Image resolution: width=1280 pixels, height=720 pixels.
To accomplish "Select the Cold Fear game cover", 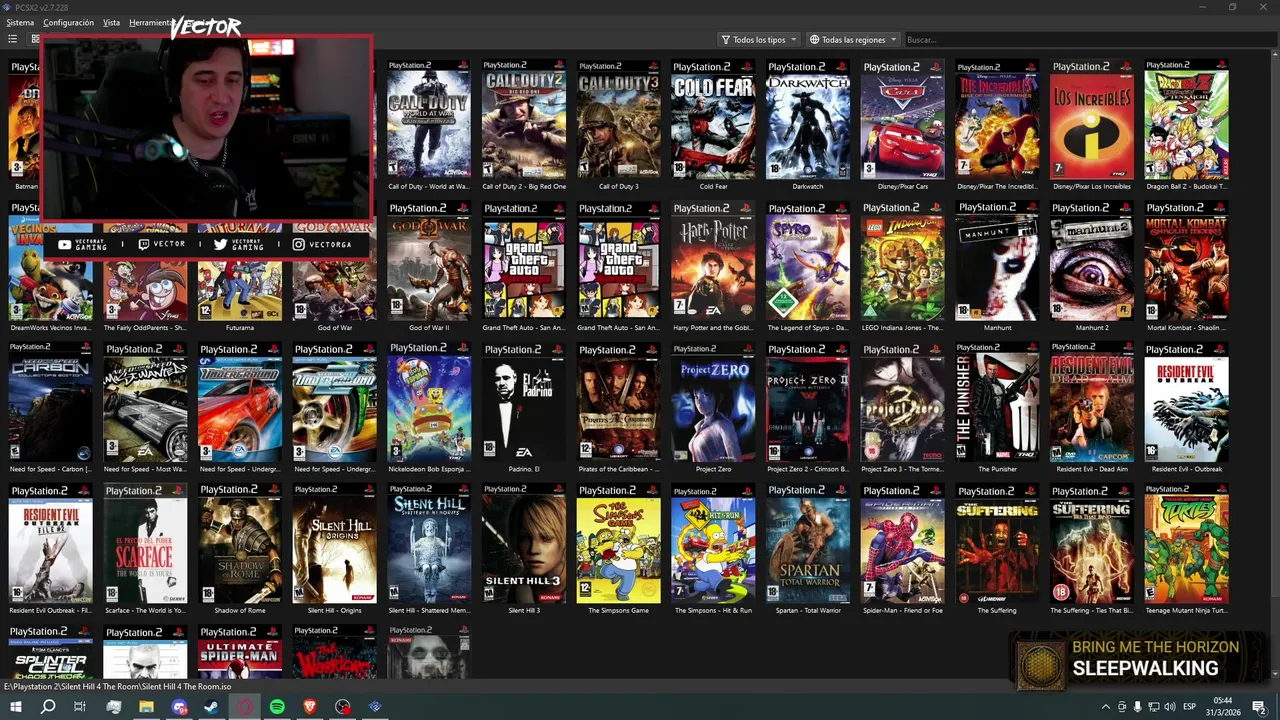I will 713,119.
